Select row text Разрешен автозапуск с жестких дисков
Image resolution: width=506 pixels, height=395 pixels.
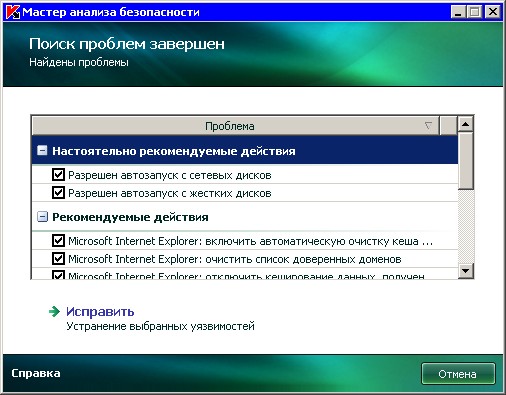(x=170, y=193)
